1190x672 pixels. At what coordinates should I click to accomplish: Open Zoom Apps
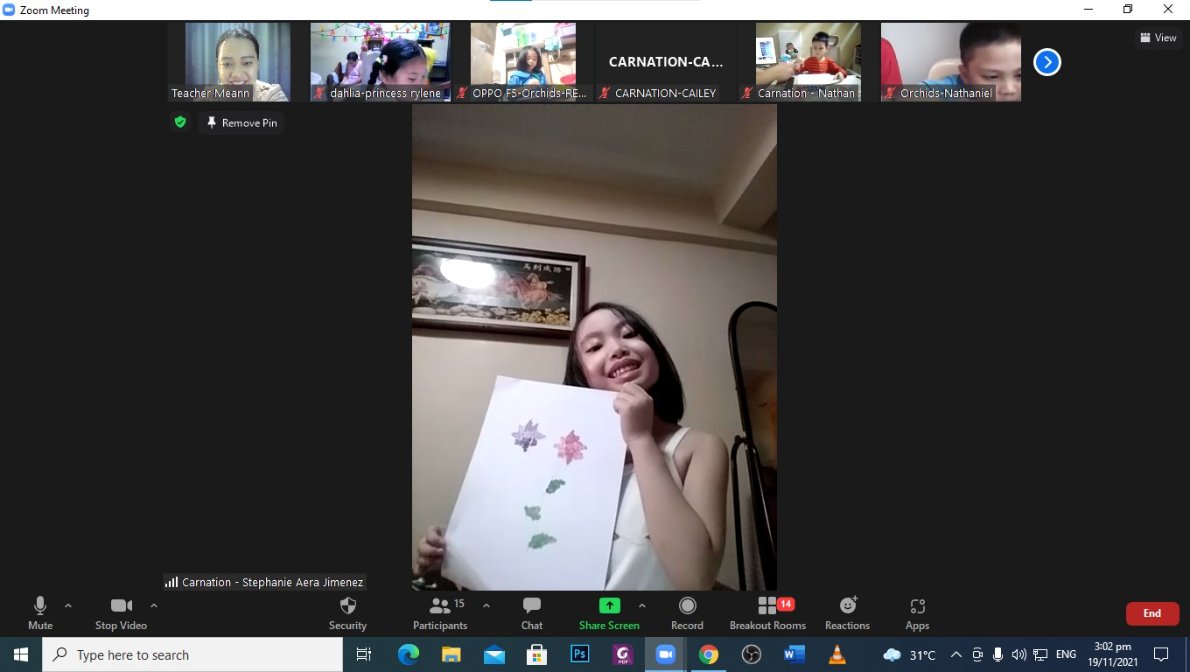(x=917, y=613)
